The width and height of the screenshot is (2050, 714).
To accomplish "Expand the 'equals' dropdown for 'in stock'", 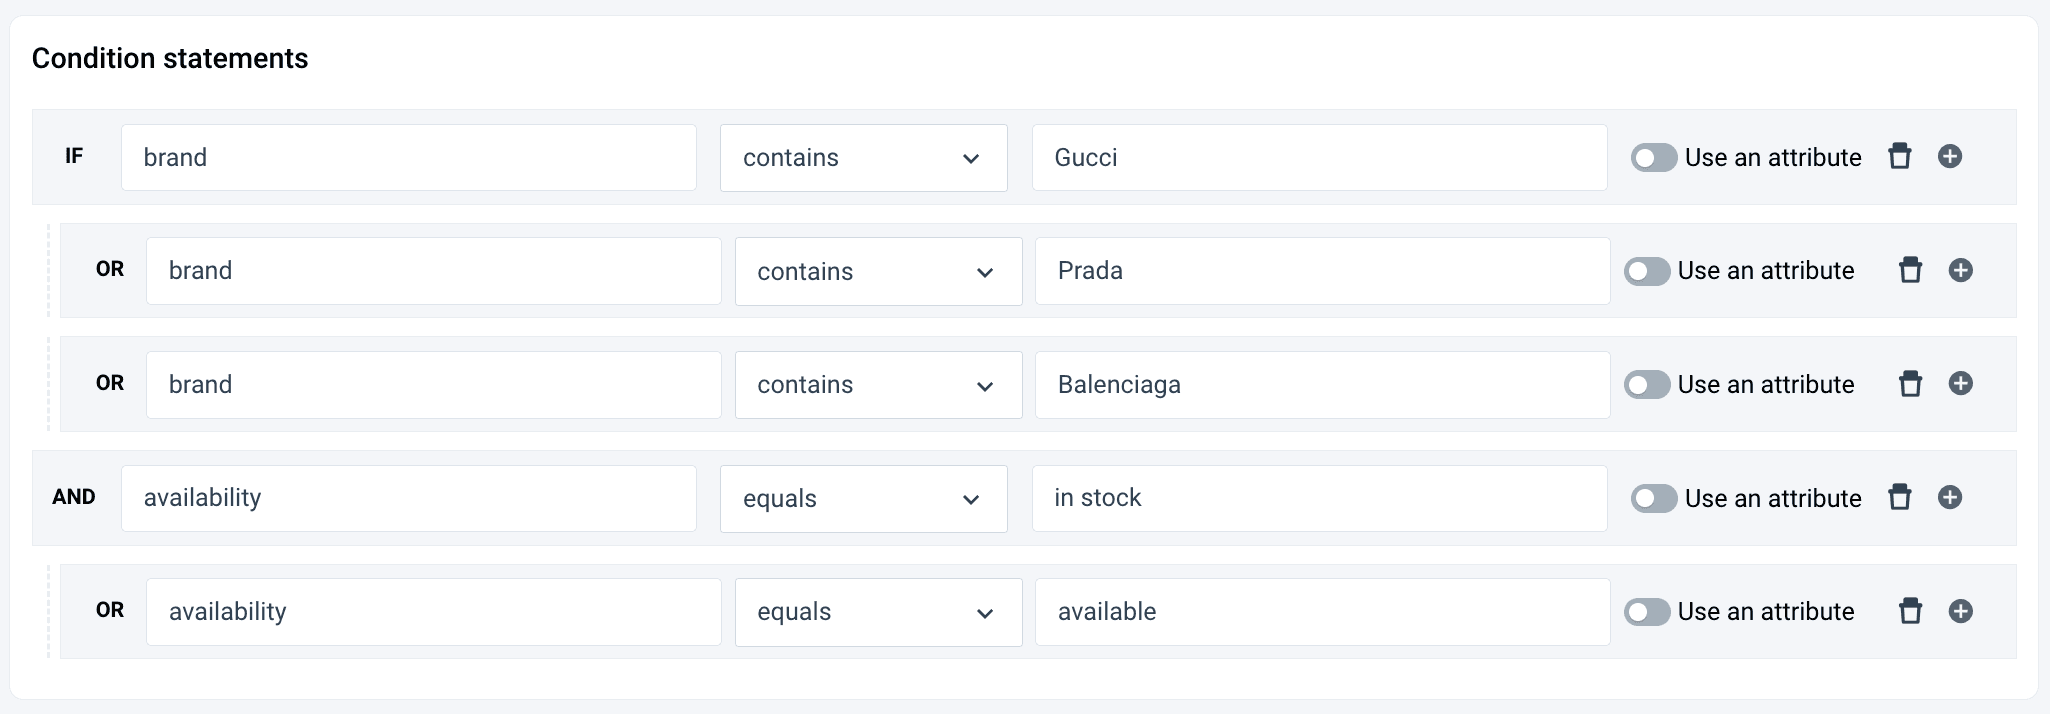I will [x=863, y=499].
